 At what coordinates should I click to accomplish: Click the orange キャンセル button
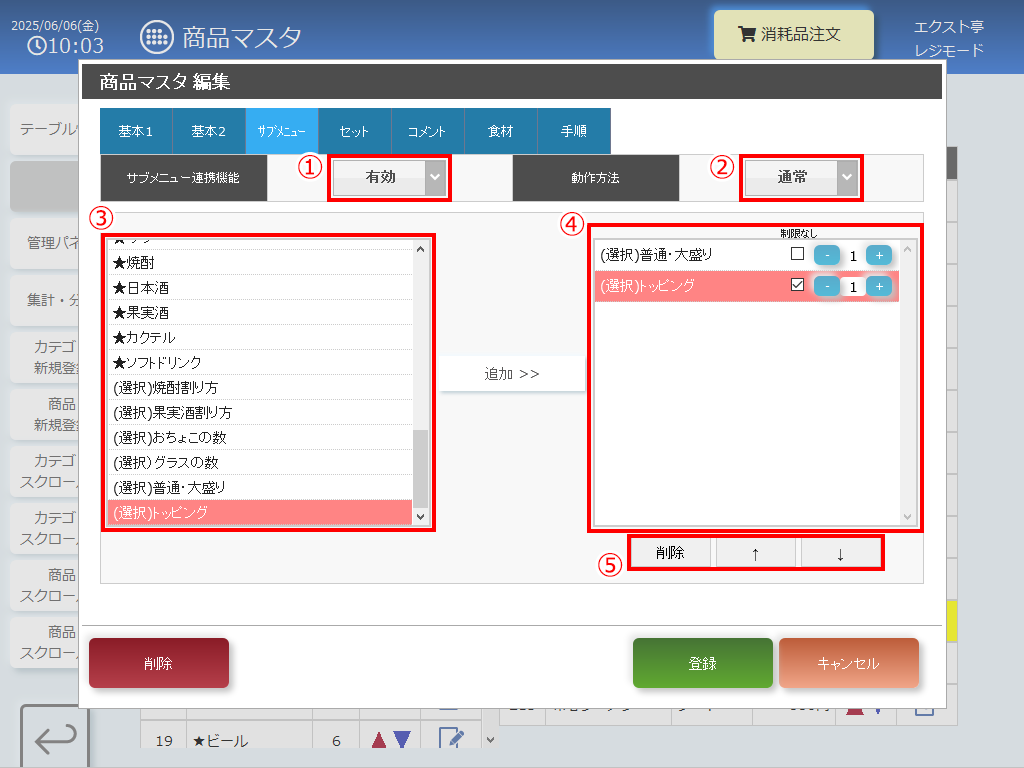[849, 663]
